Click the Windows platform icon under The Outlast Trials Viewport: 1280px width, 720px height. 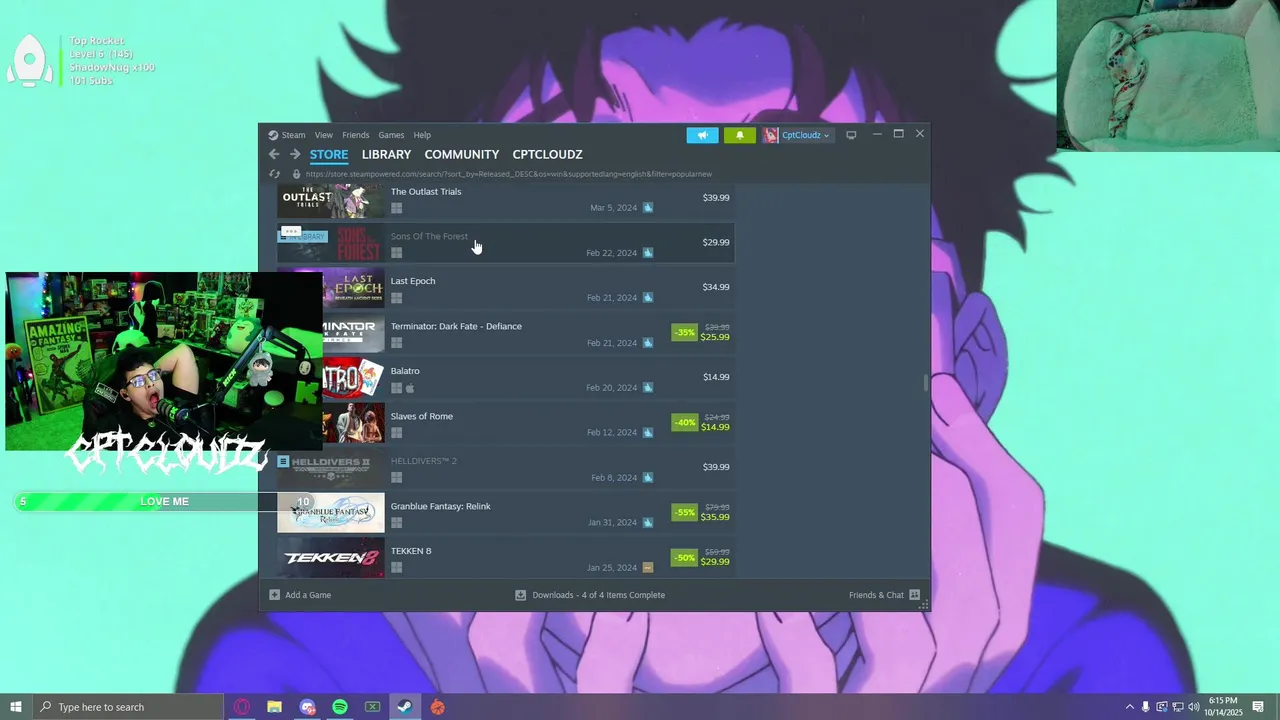coord(396,208)
